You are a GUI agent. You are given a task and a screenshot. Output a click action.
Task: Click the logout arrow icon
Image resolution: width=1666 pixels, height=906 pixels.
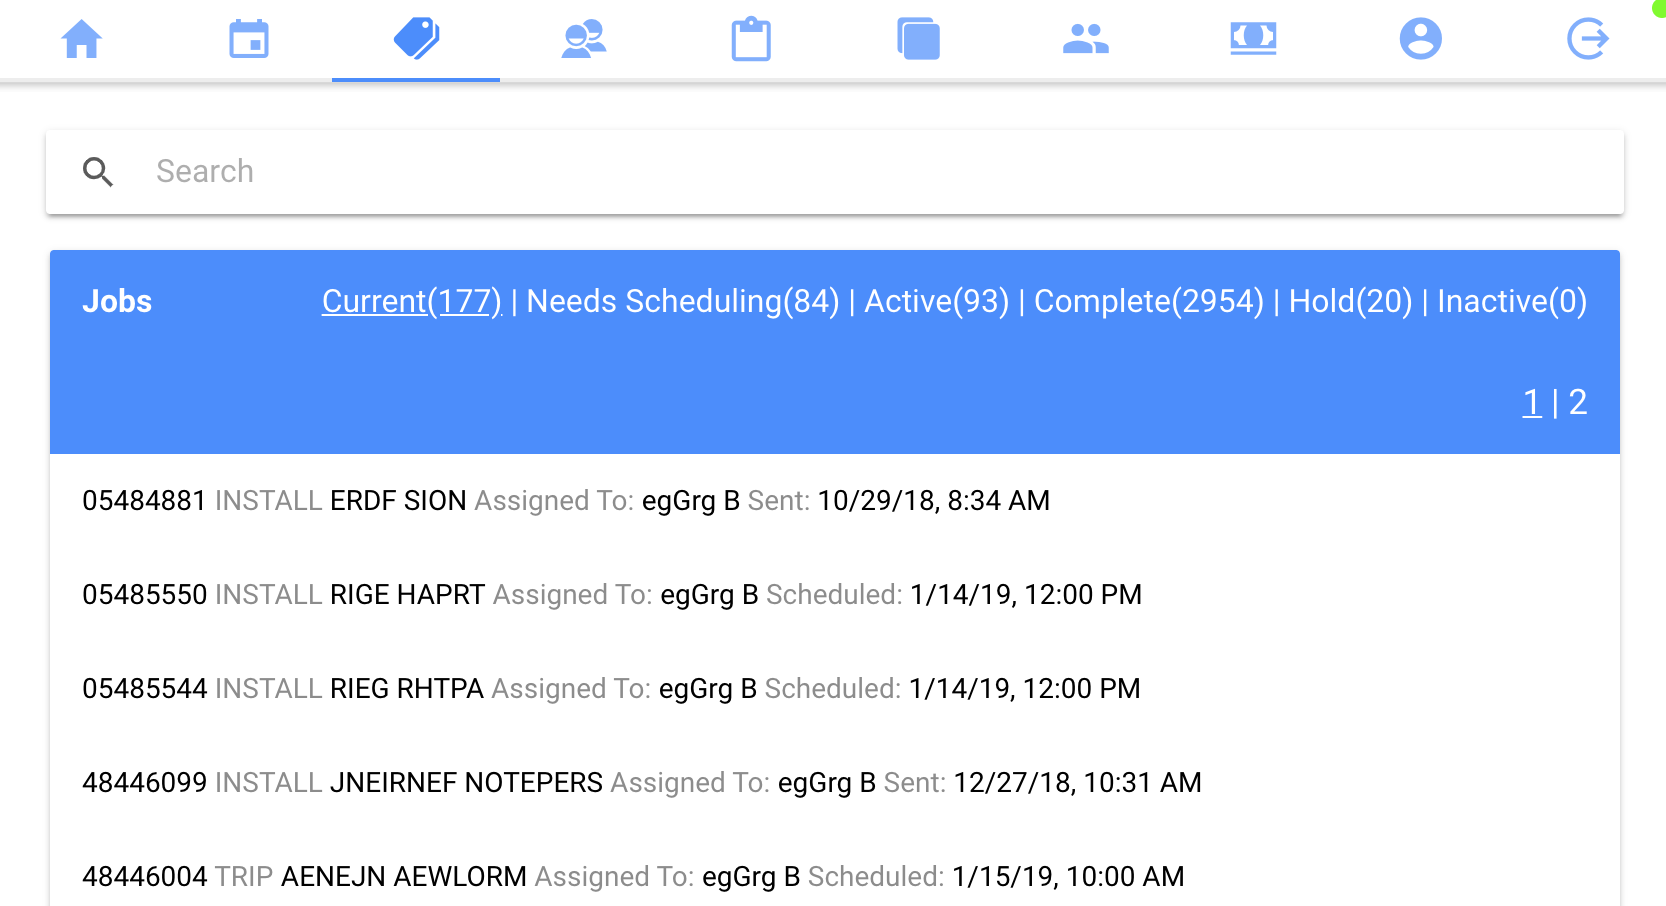[1587, 40]
